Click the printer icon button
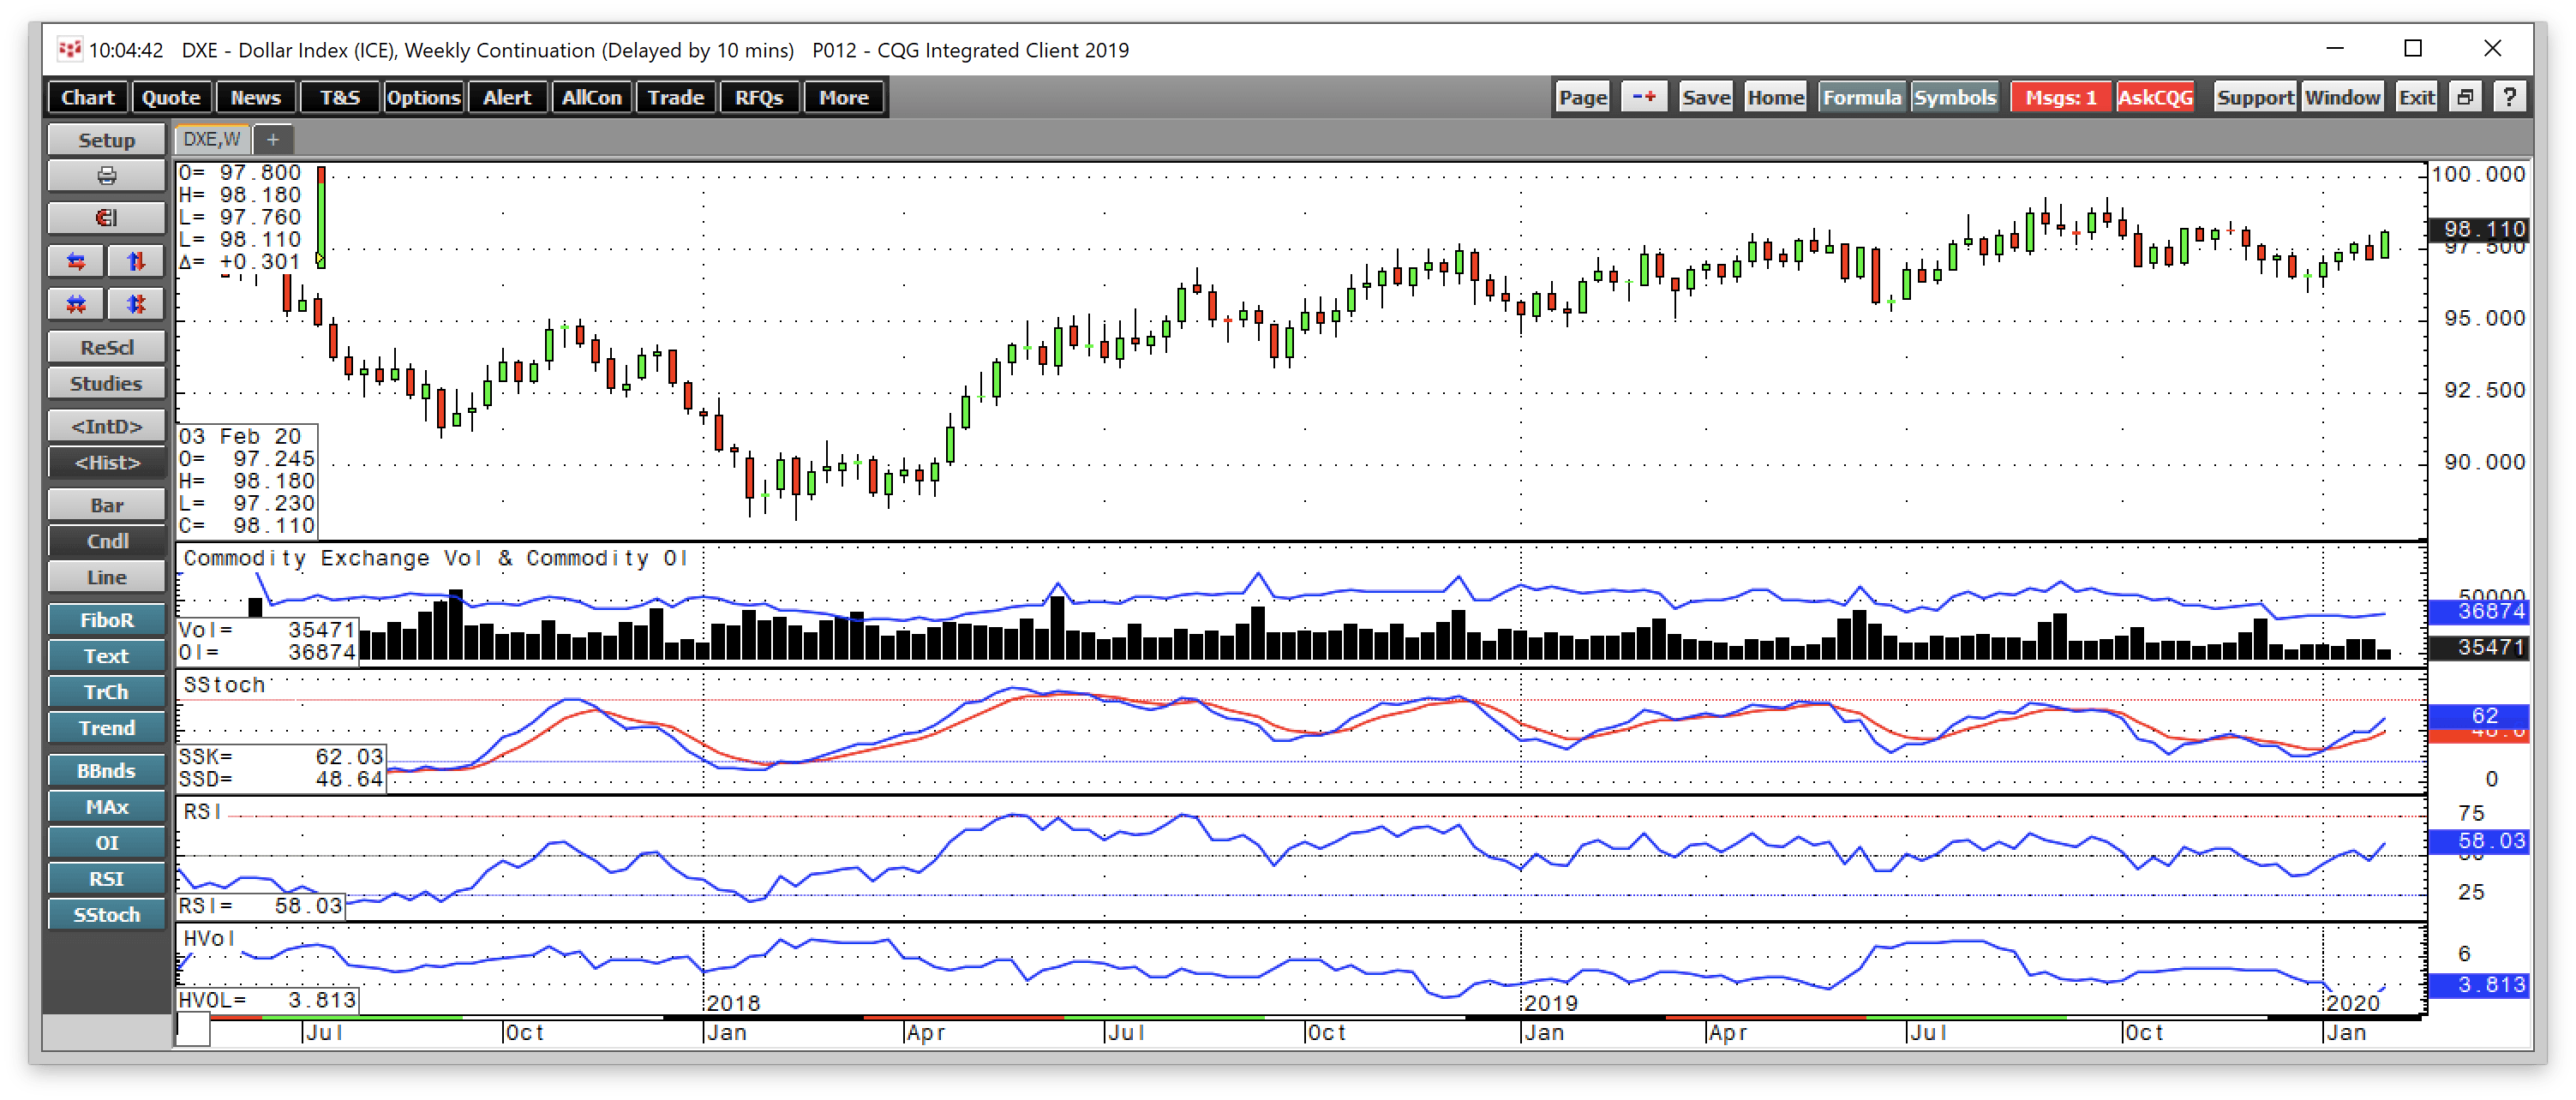This screenshot has height=1100, width=2576. click(106, 177)
